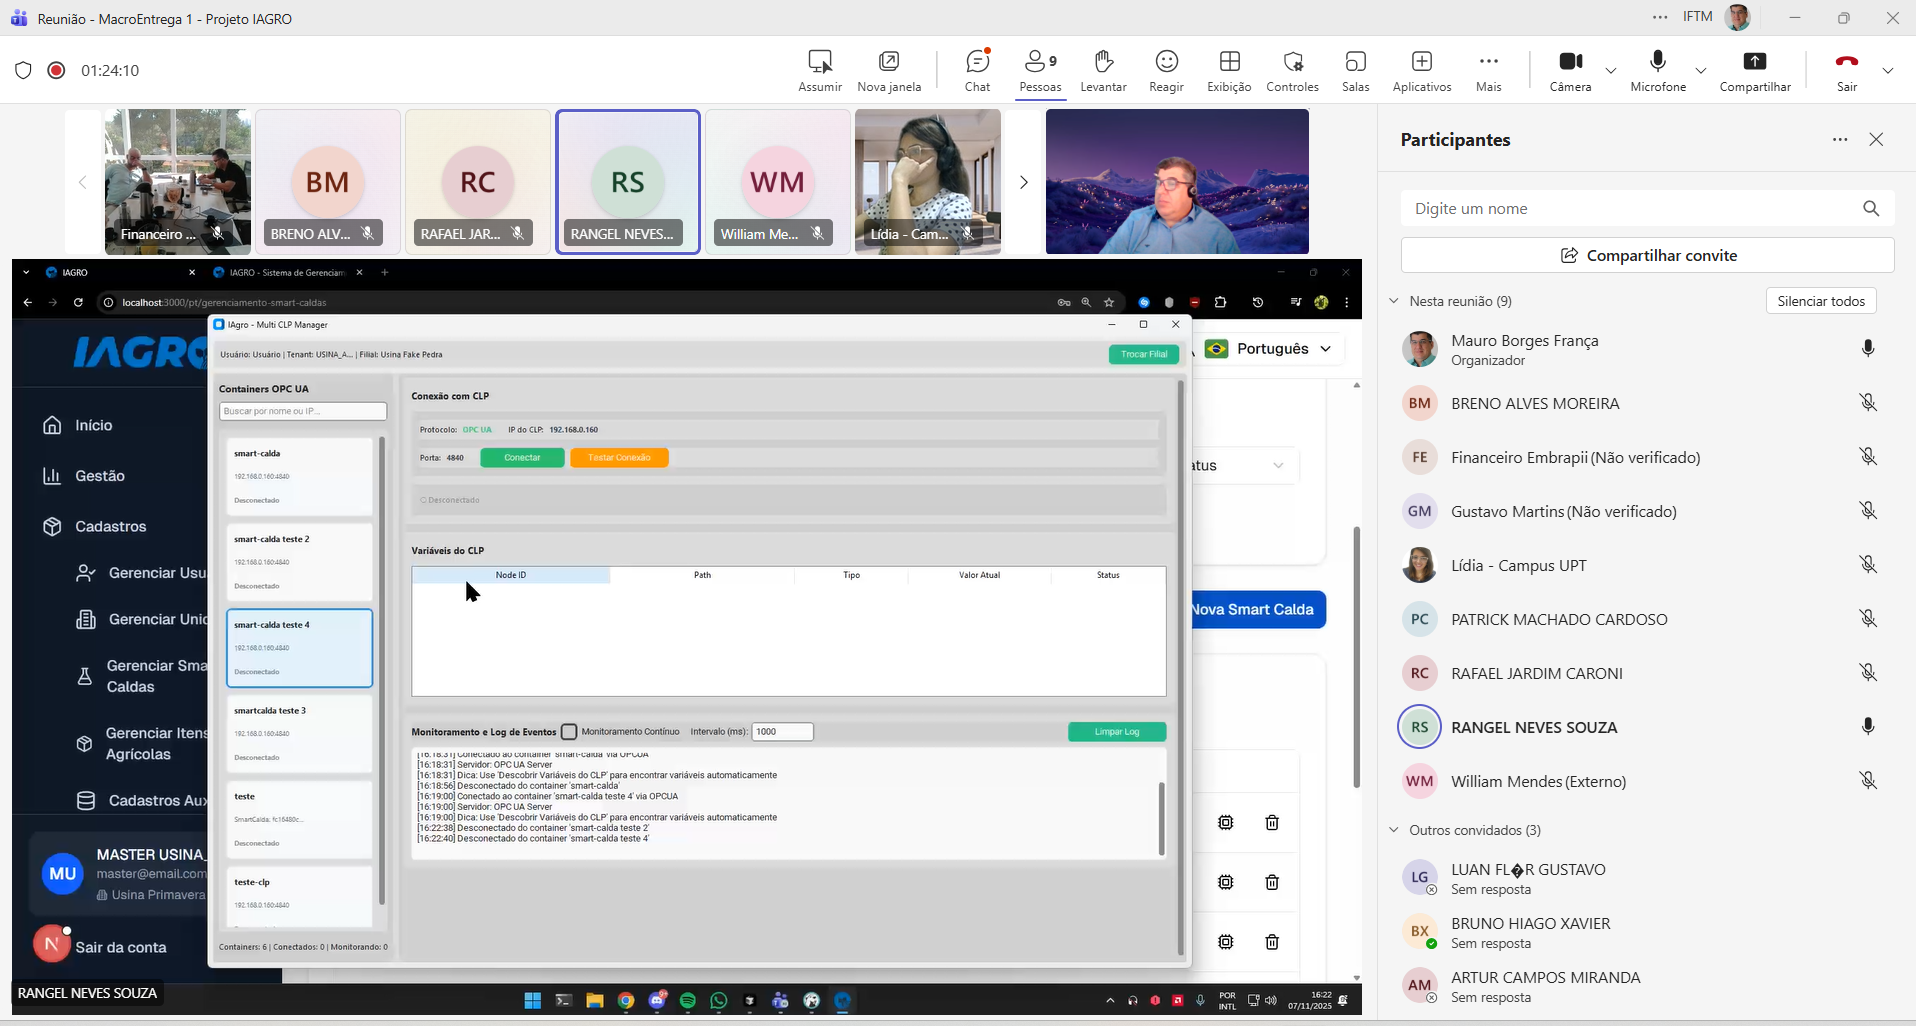The image size is (1916, 1026).
Task: Collapse the Outros convidados (3) section
Action: pyautogui.click(x=1393, y=830)
